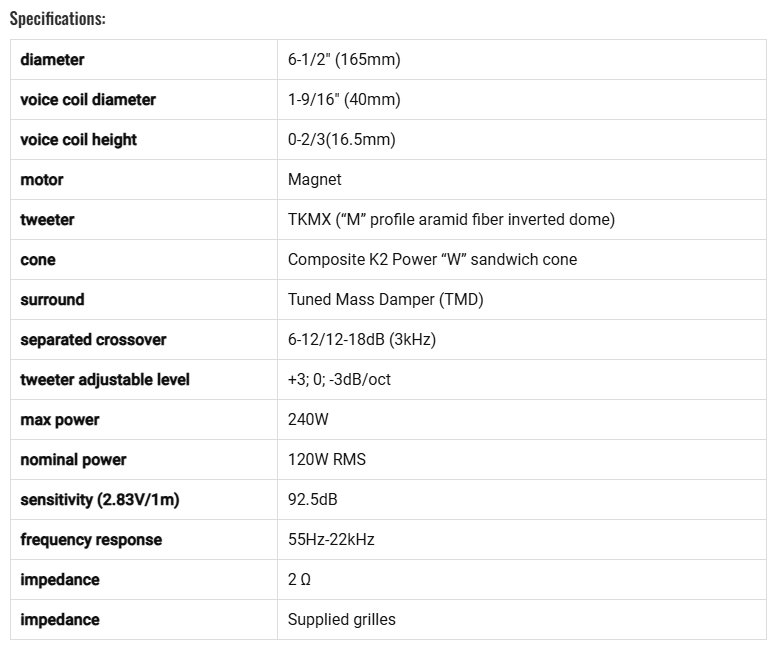Click the 55Hz-22kHz frequency response value
Image resolution: width=774 pixels, height=655 pixels.
click(331, 540)
